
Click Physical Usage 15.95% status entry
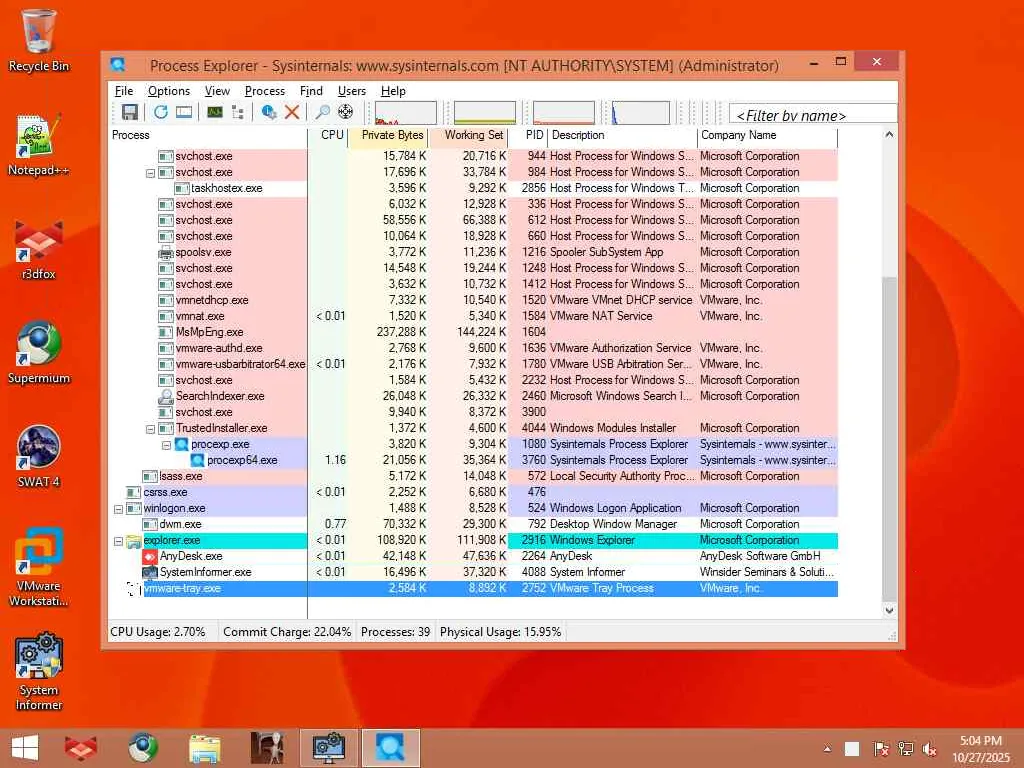point(500,632)
